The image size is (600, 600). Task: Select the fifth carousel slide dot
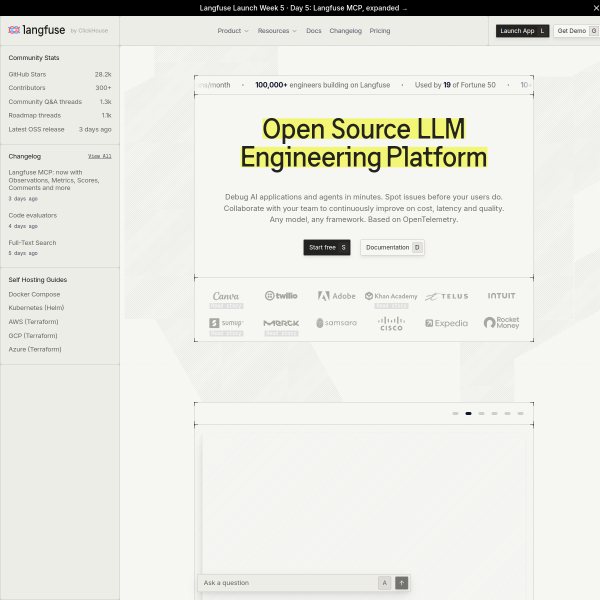tap(507, 413)
